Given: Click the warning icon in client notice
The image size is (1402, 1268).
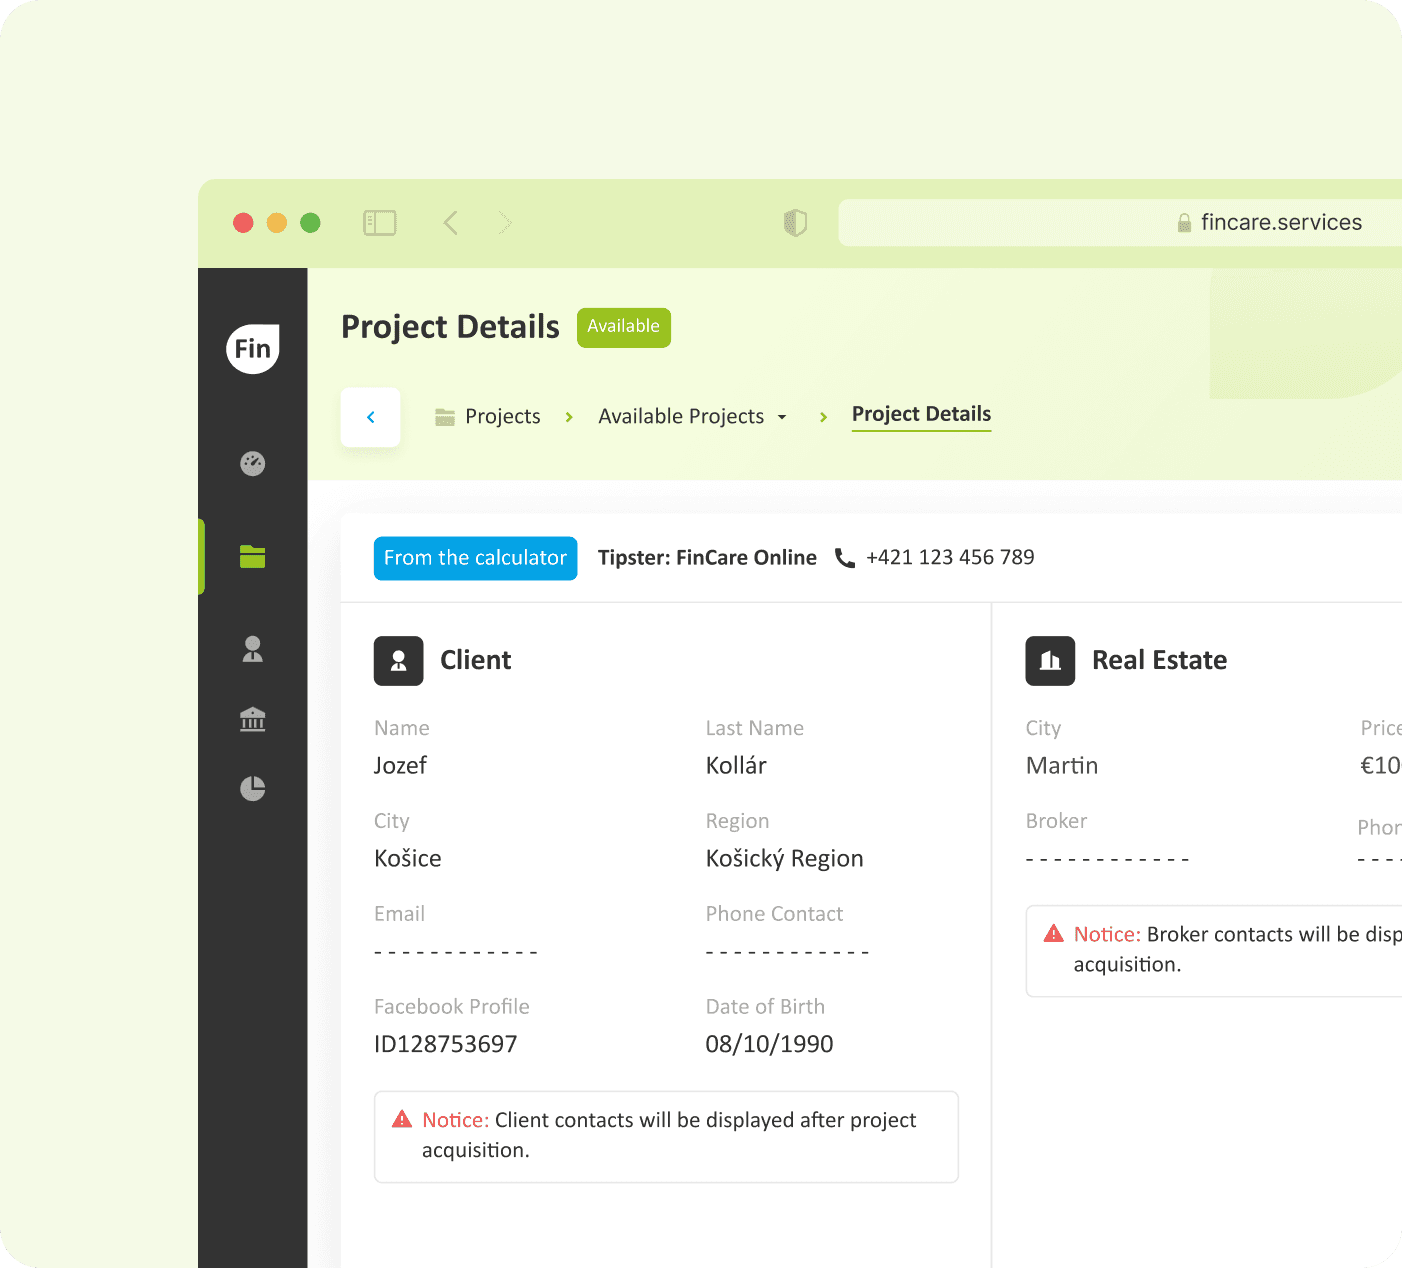Looking at the screenshot, I should (x=402, y=1119).
